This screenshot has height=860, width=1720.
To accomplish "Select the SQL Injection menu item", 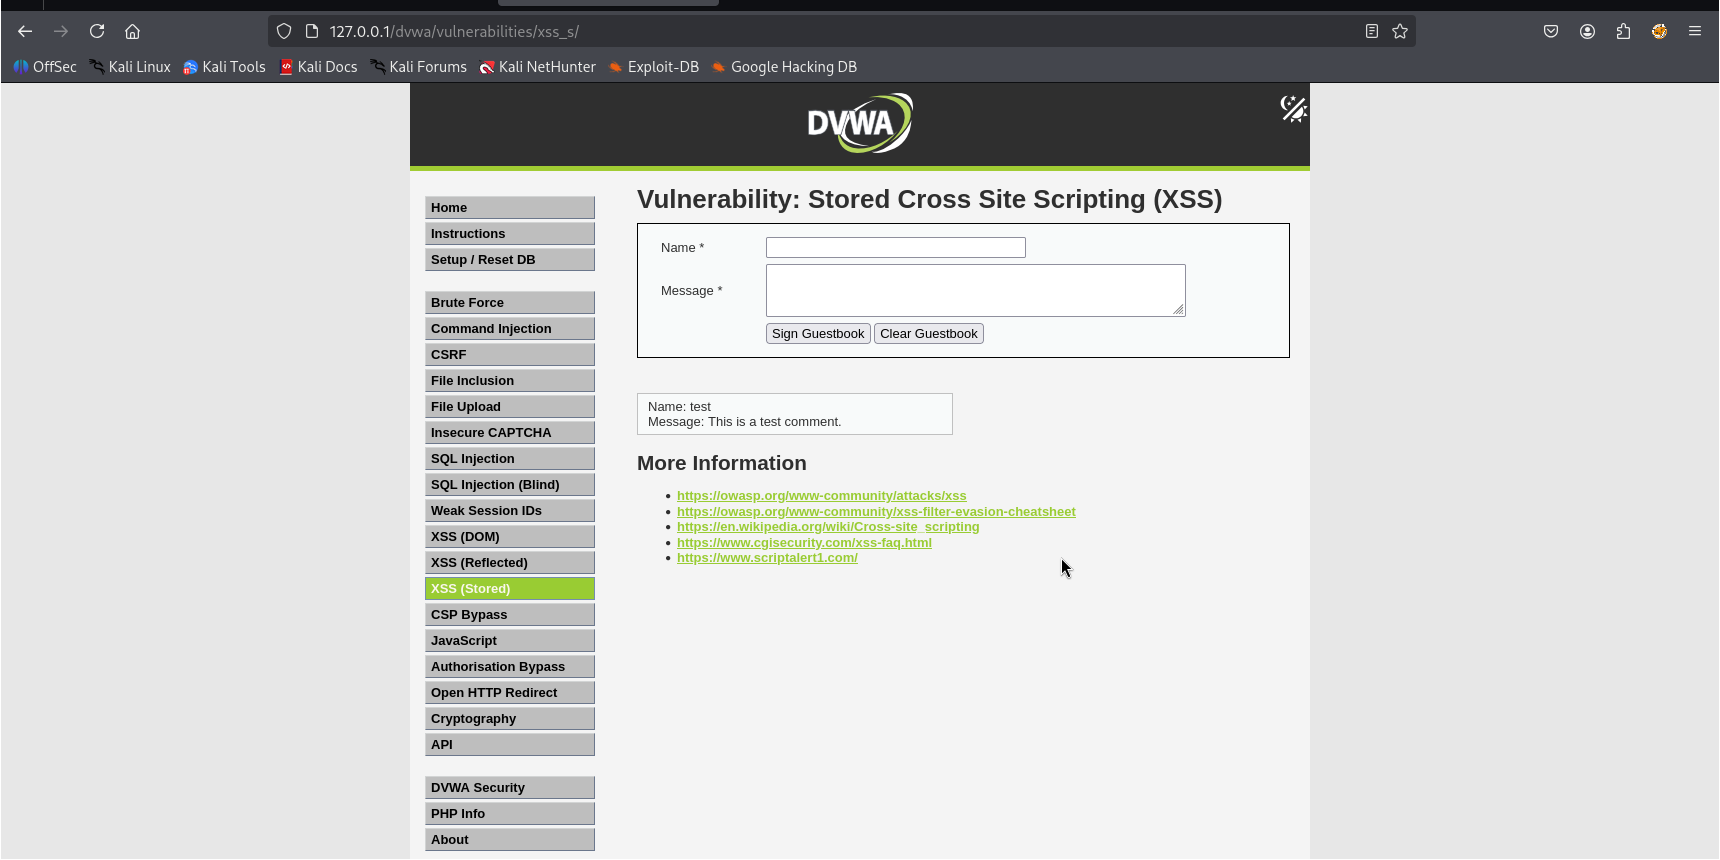I will pos(510,459).
